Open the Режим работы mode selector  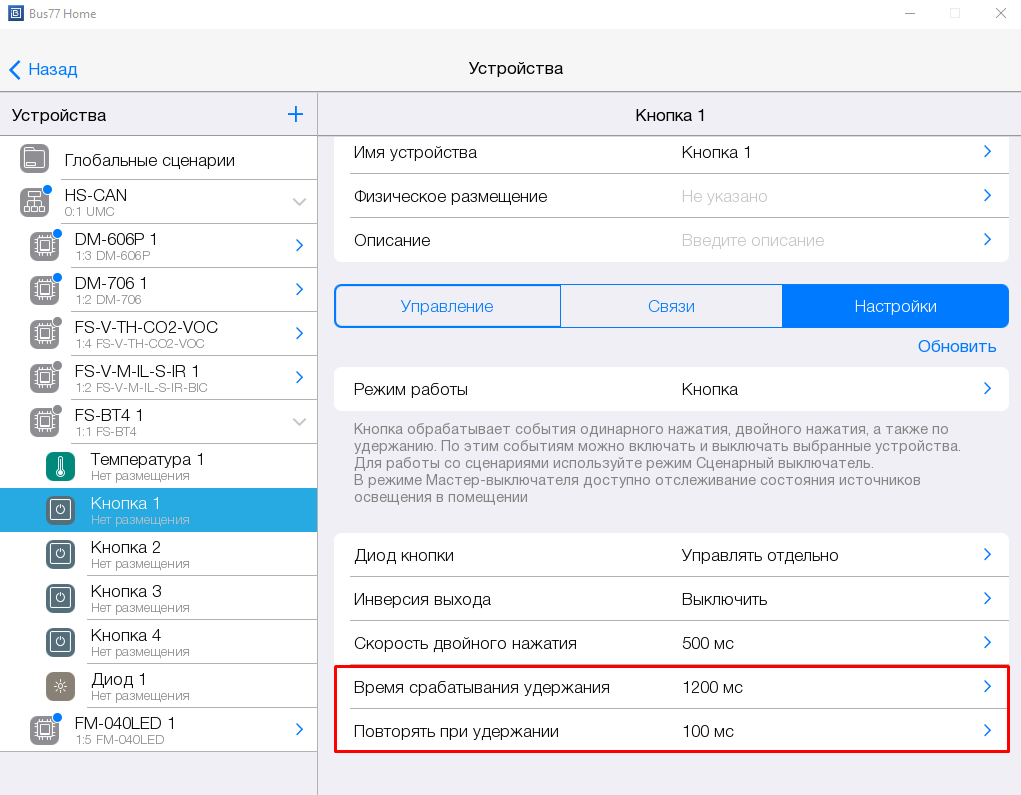coord(670,389)
